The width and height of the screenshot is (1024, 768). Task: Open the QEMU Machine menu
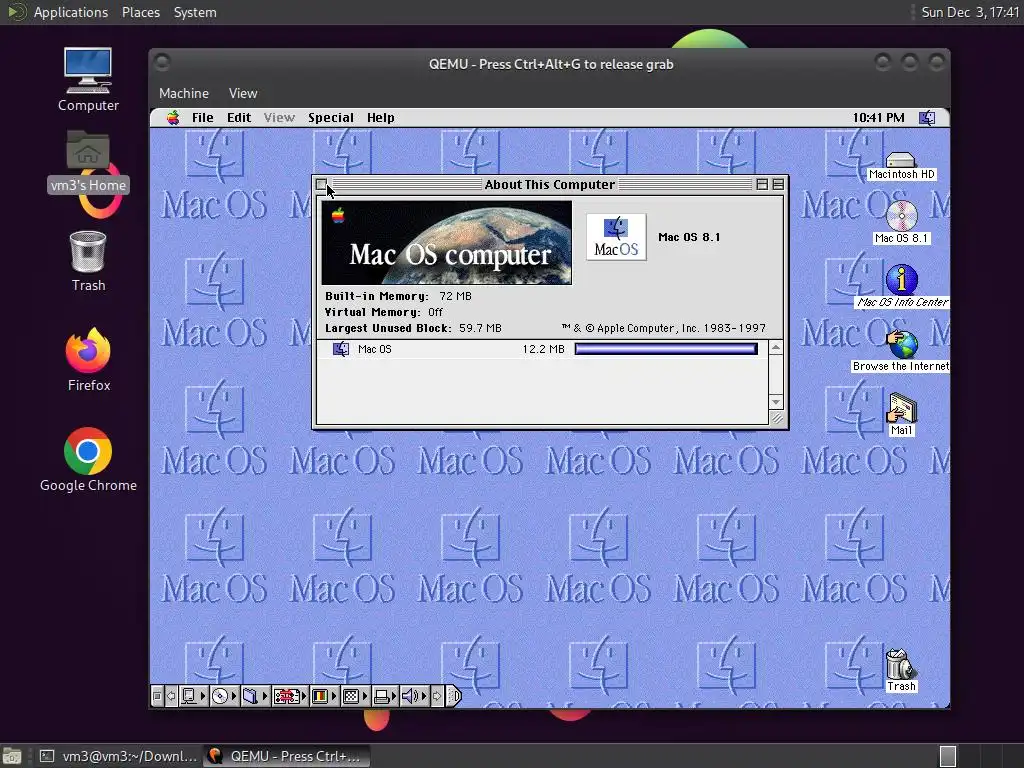click(184, 93)
